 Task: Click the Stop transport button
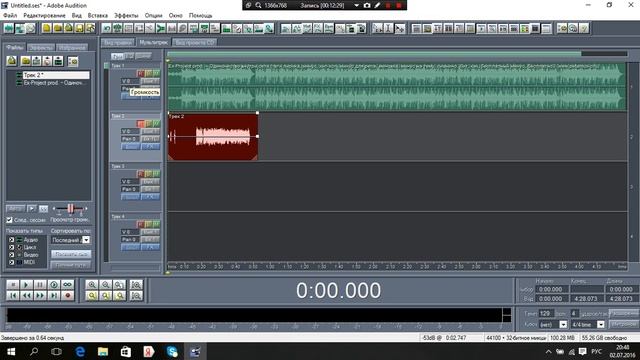13,284
